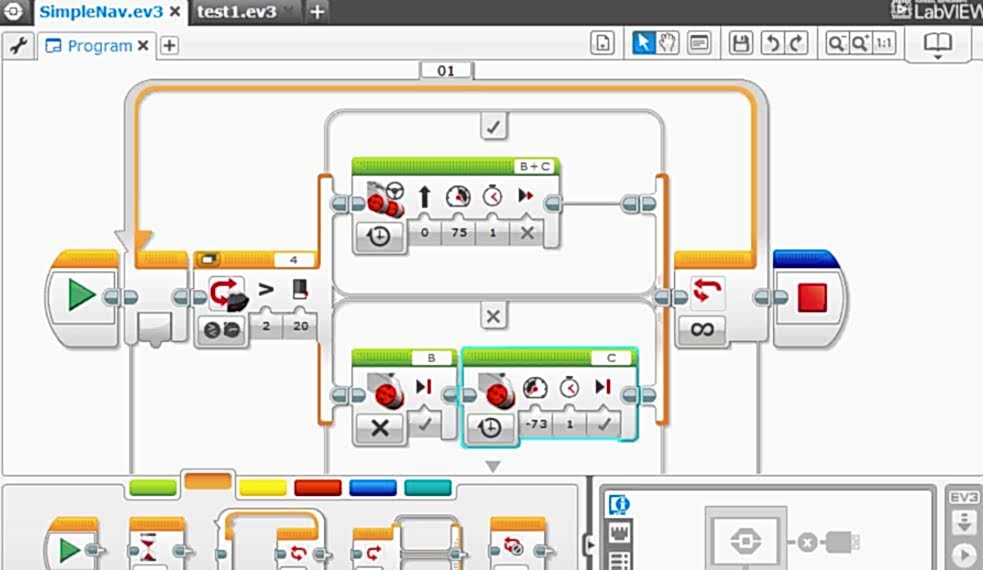Reset zoom to 1:1
The height and width of the screenshot is (570, 983).
click(x=885, y=43)
